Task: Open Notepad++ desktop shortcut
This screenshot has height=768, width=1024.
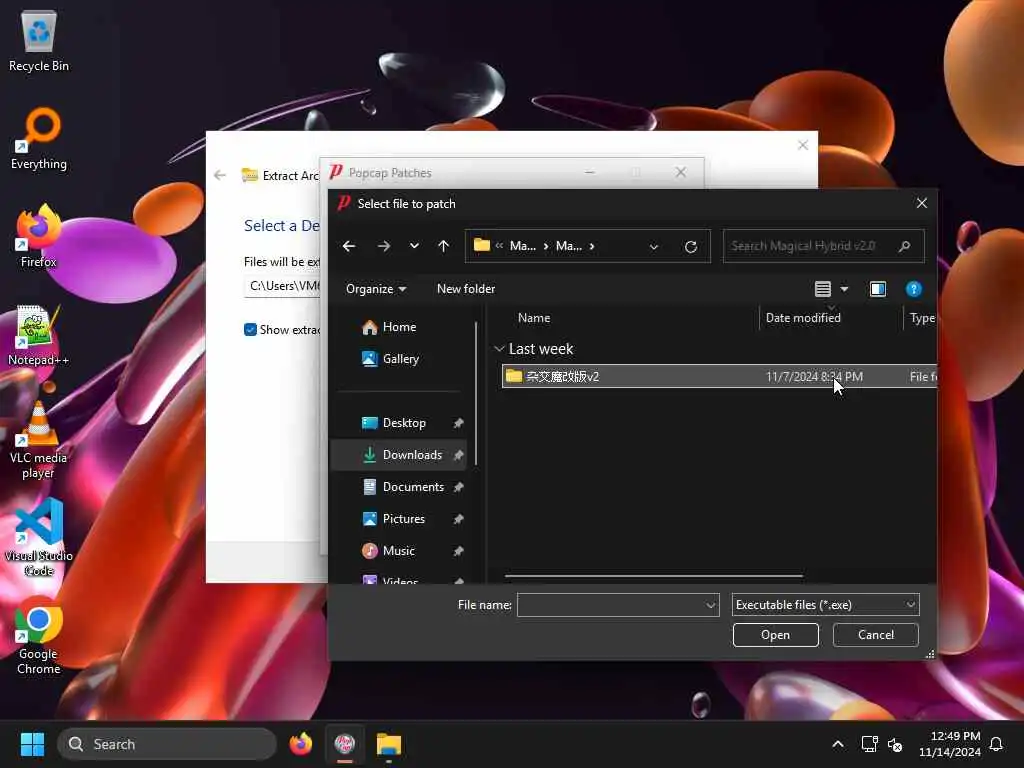Action: [x=39, y=335]
